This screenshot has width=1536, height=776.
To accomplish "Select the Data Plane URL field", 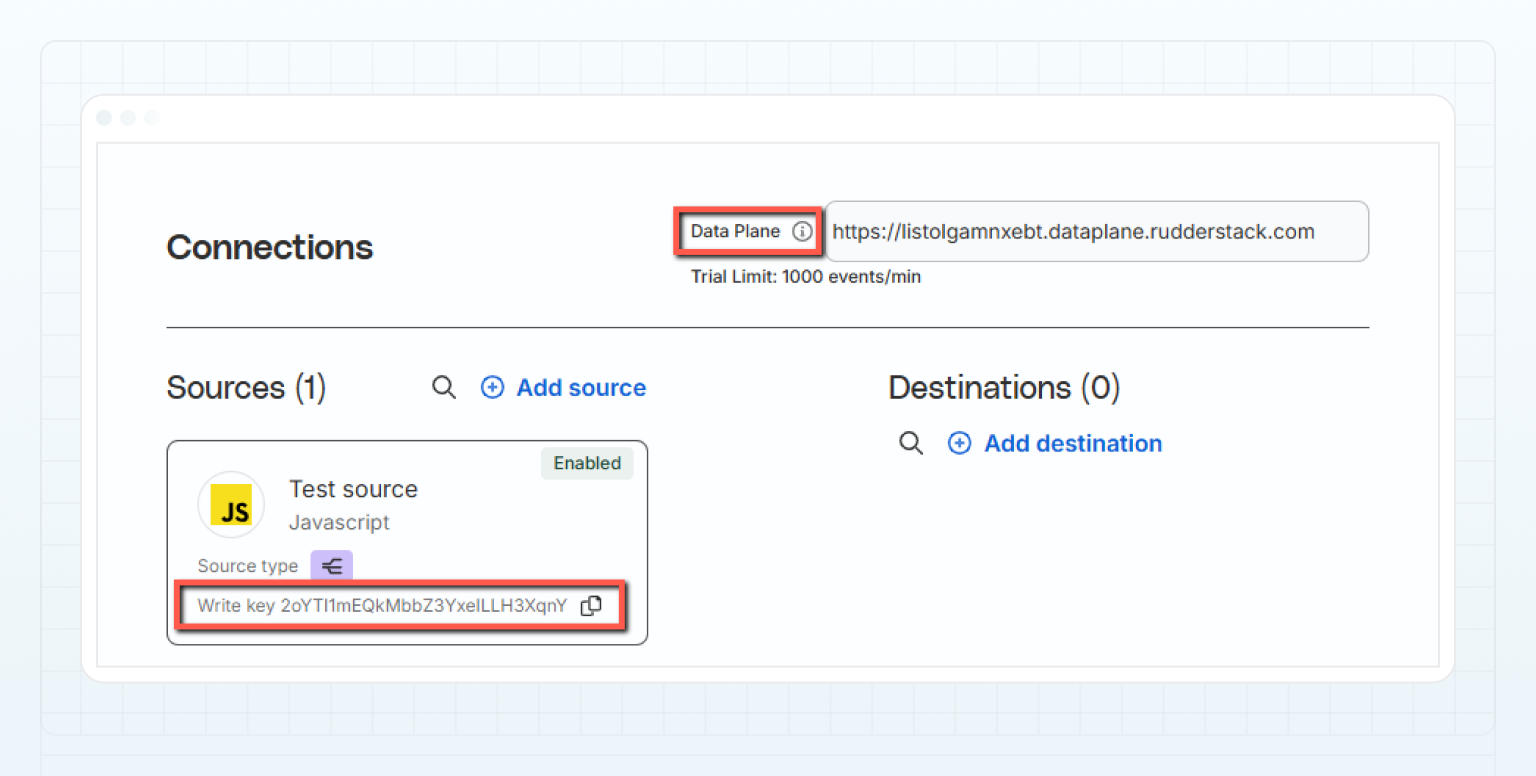I will coord(1095,232).
